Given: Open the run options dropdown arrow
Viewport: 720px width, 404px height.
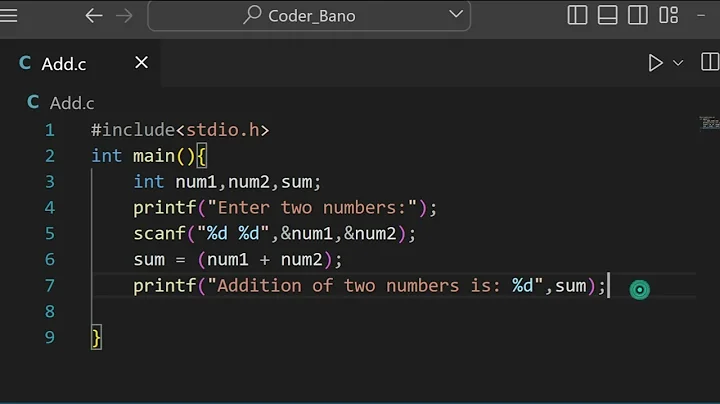Looking at the screenshot, I should tap(678, 63).
